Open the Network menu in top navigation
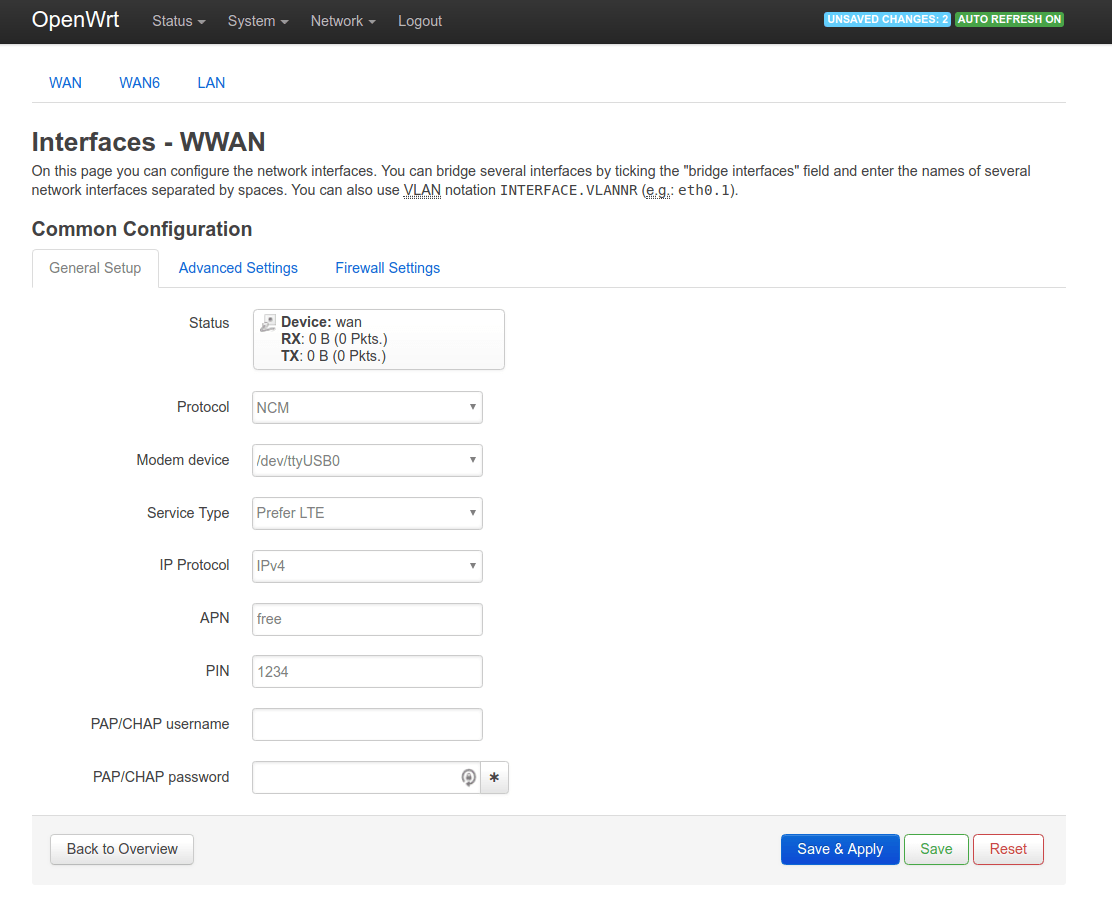The height and width of the screenshot is (902, 1112). tap(343, 21)
